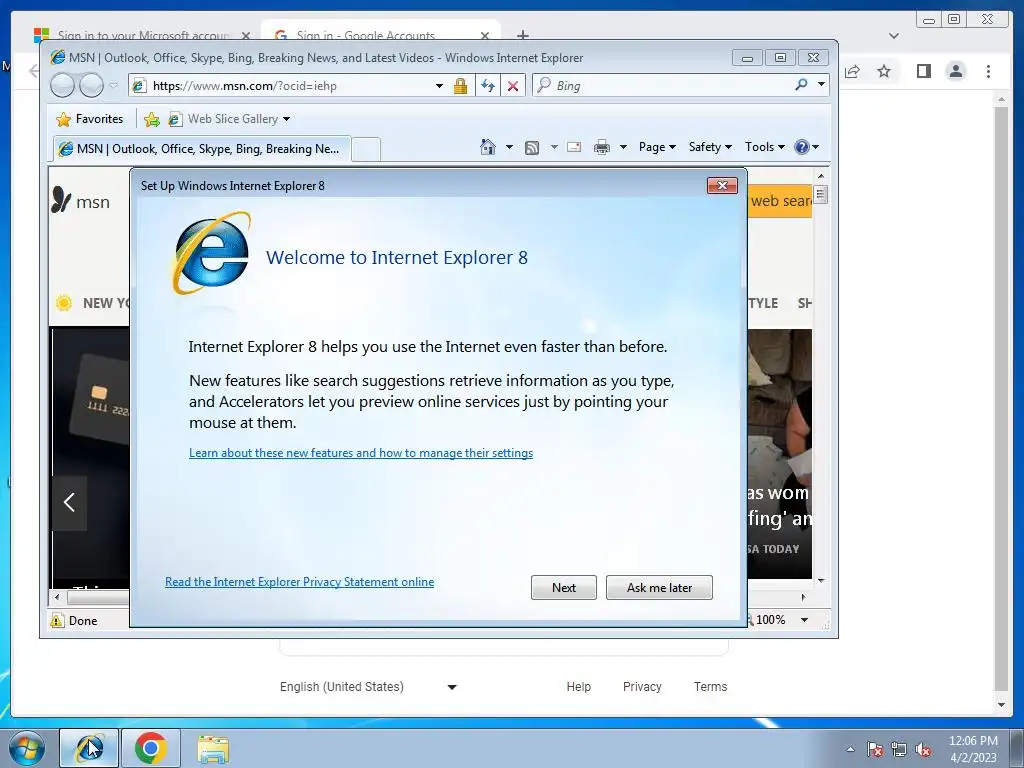The width and height of the screenshot is (1024, 768).
Task: Click the muted volume tray icon
Action: tap(923, 749)
